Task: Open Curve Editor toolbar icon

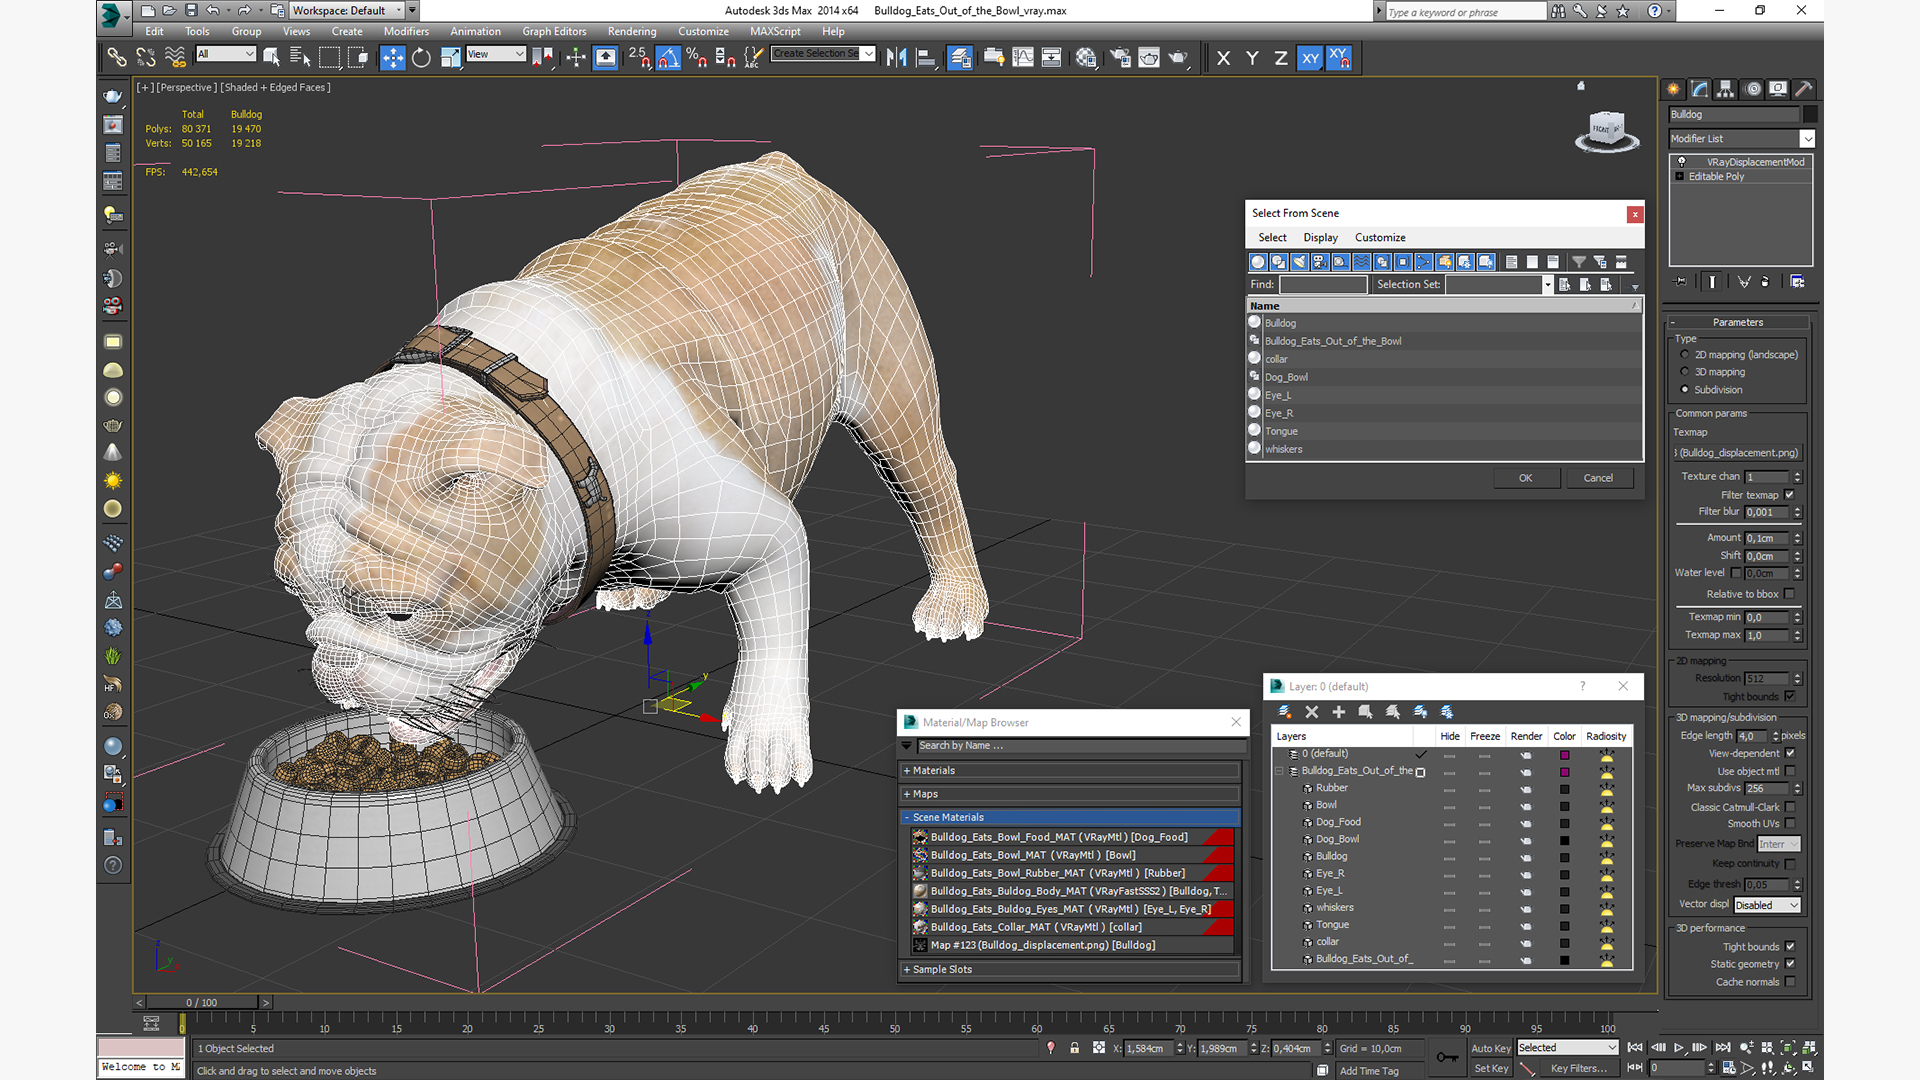Action: coord(1023,57)
